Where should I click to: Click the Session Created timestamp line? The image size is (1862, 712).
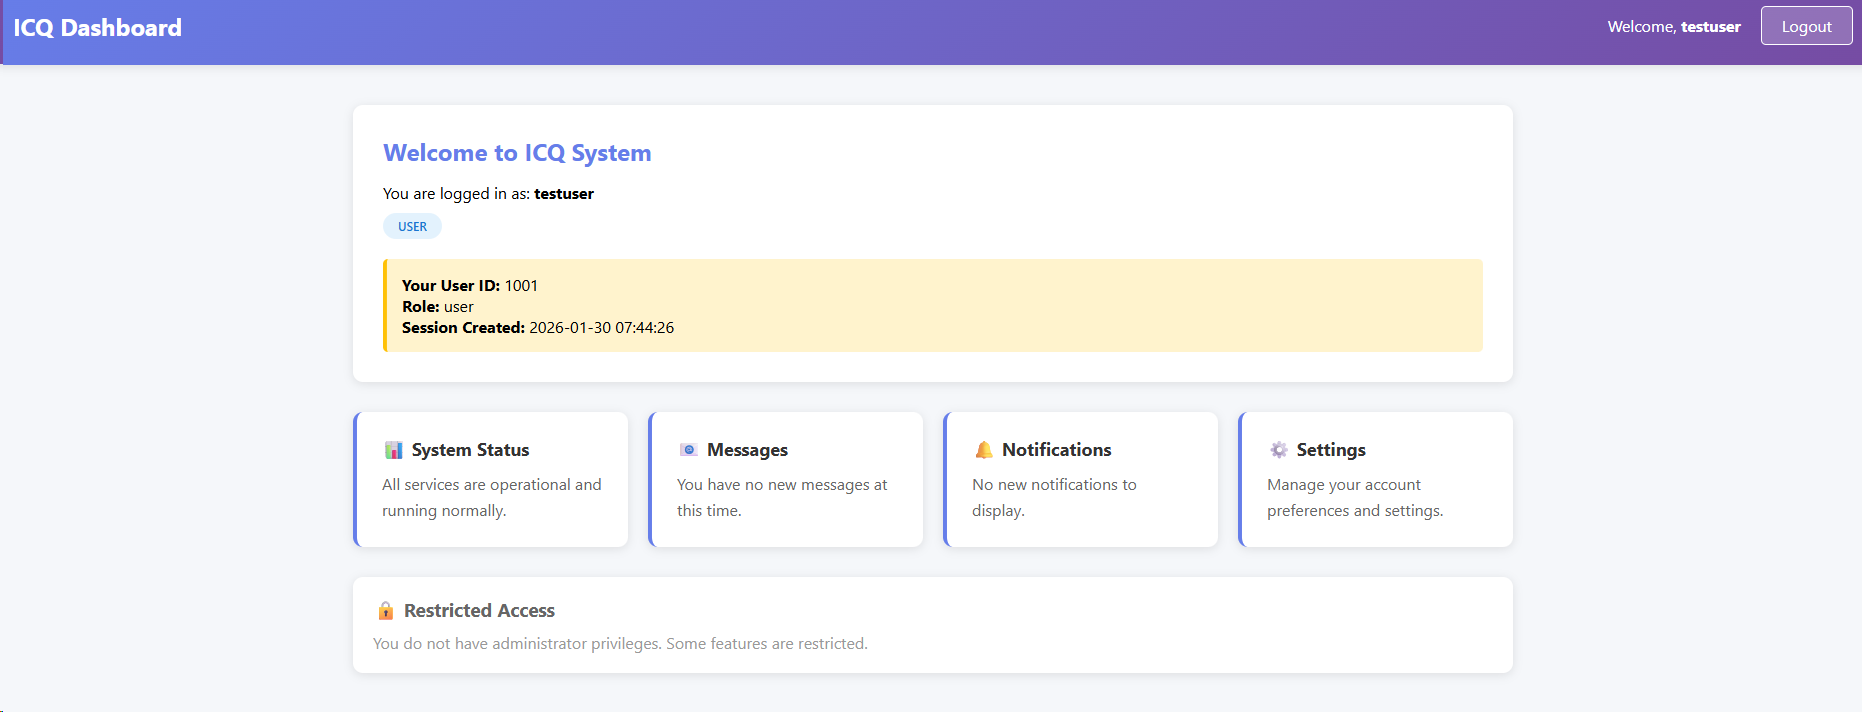point(538,328)
